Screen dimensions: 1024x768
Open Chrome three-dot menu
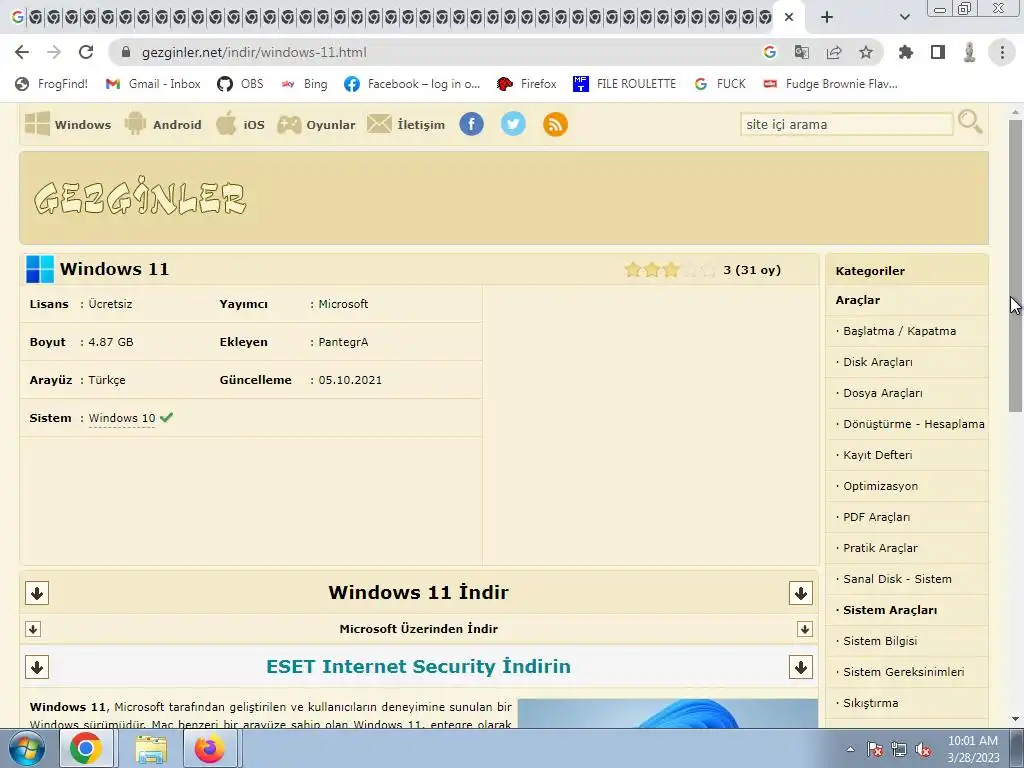(x=1002, y=52)
